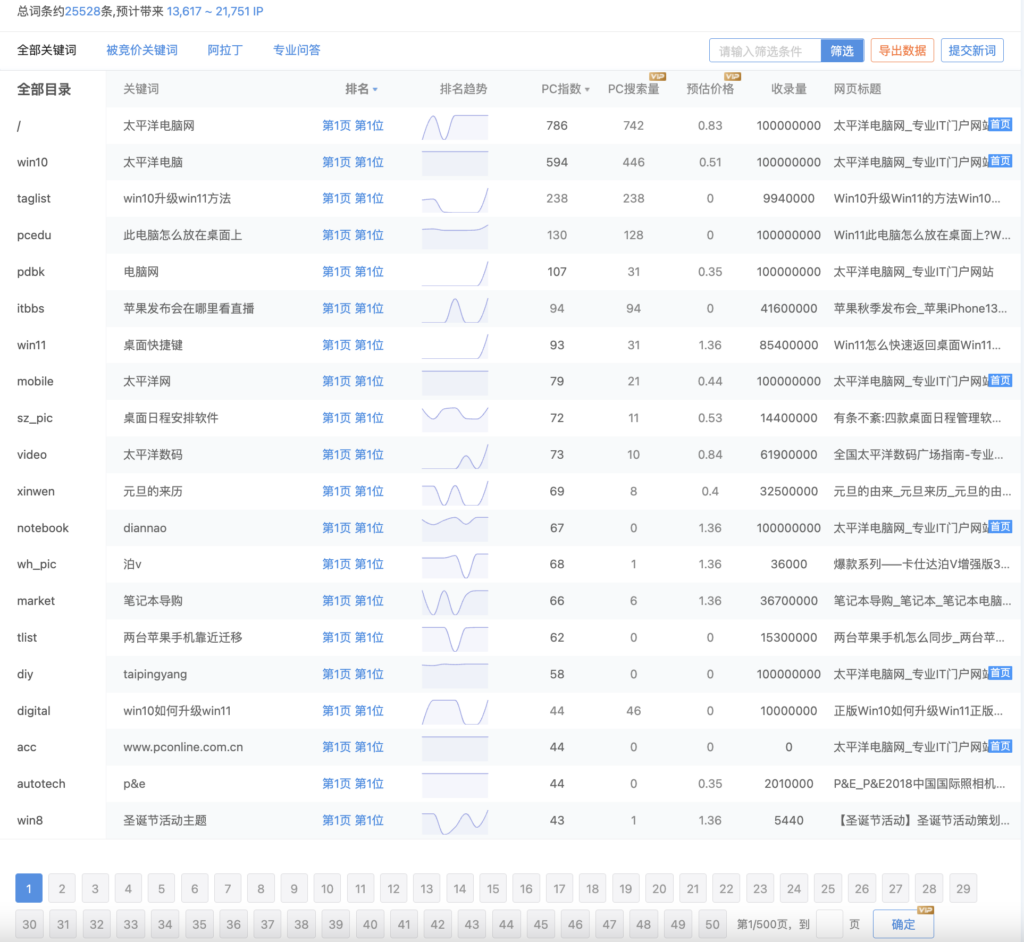
Task: Select the current page 1 button
Action: tap(29, 888)
